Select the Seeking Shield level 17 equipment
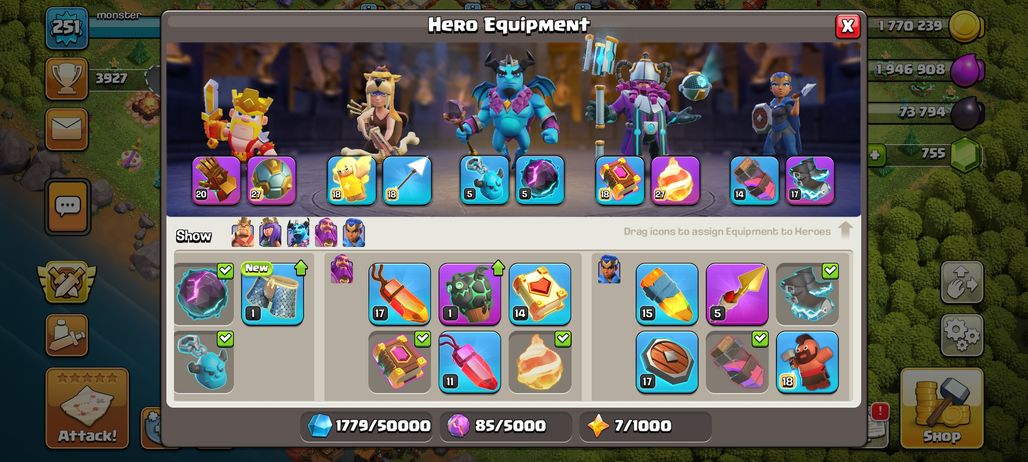Viewport: 1028px width, 462px height. [667, 362]
